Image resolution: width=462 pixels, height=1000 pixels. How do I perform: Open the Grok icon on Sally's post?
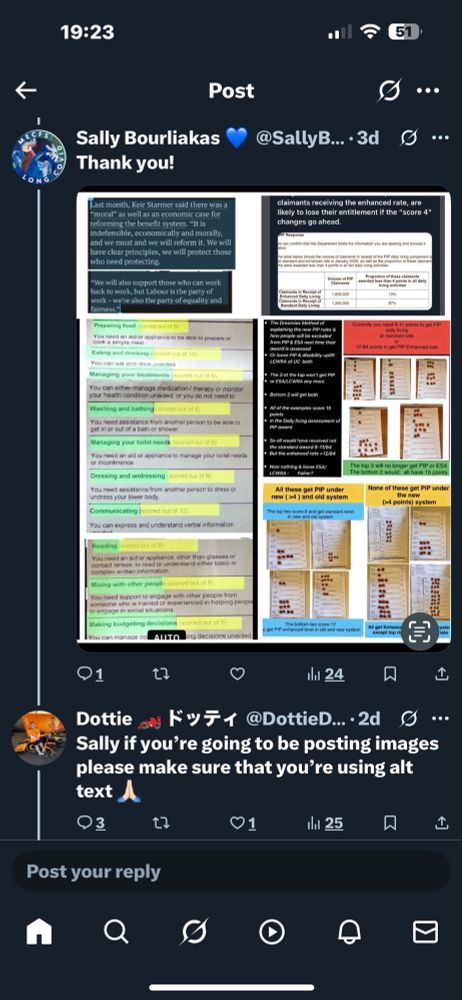point(408,138)
